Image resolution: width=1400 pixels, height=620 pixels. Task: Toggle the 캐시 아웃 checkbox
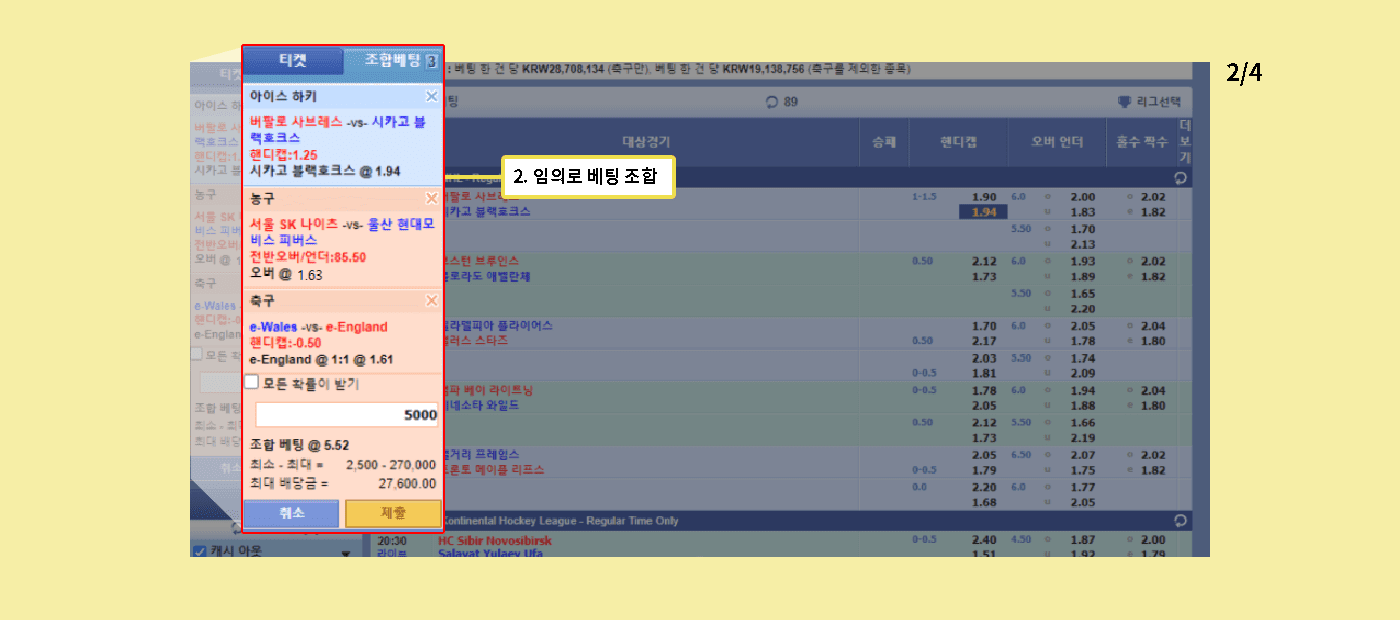[x=199, y=551]
